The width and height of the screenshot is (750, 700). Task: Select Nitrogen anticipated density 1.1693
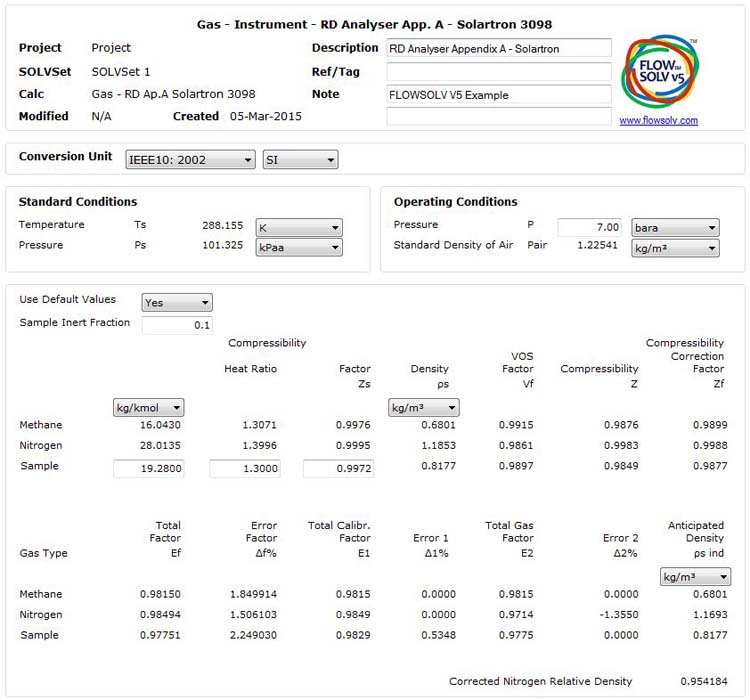(710, 615)
